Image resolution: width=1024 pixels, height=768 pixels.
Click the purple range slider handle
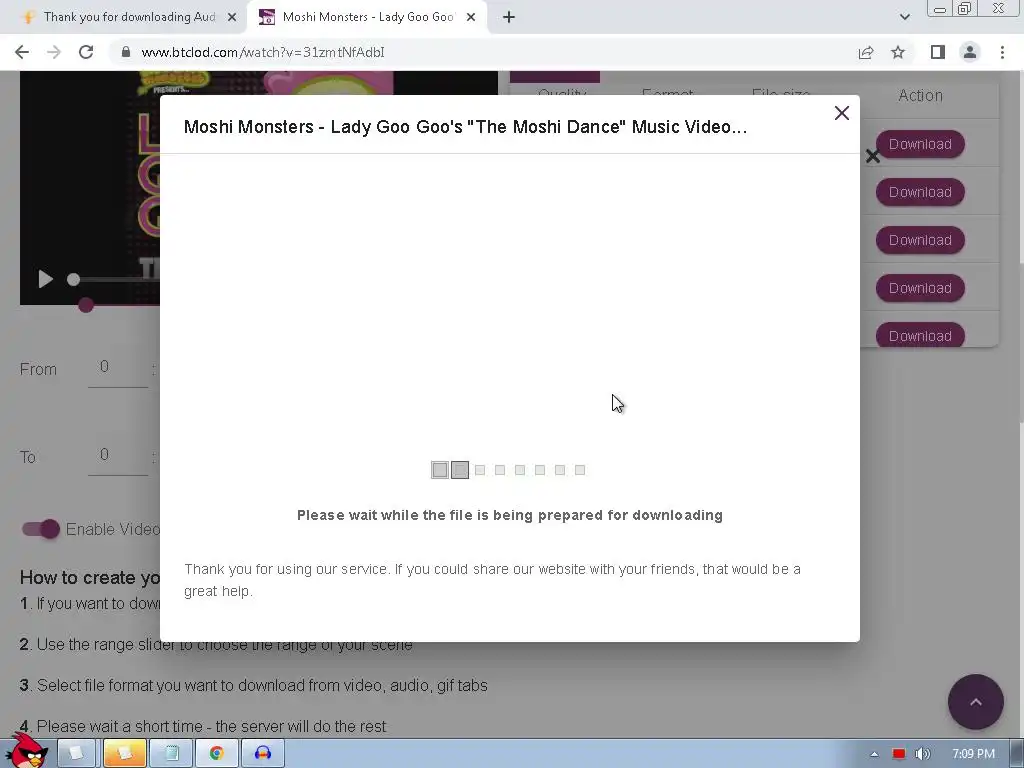coord(86,305)
